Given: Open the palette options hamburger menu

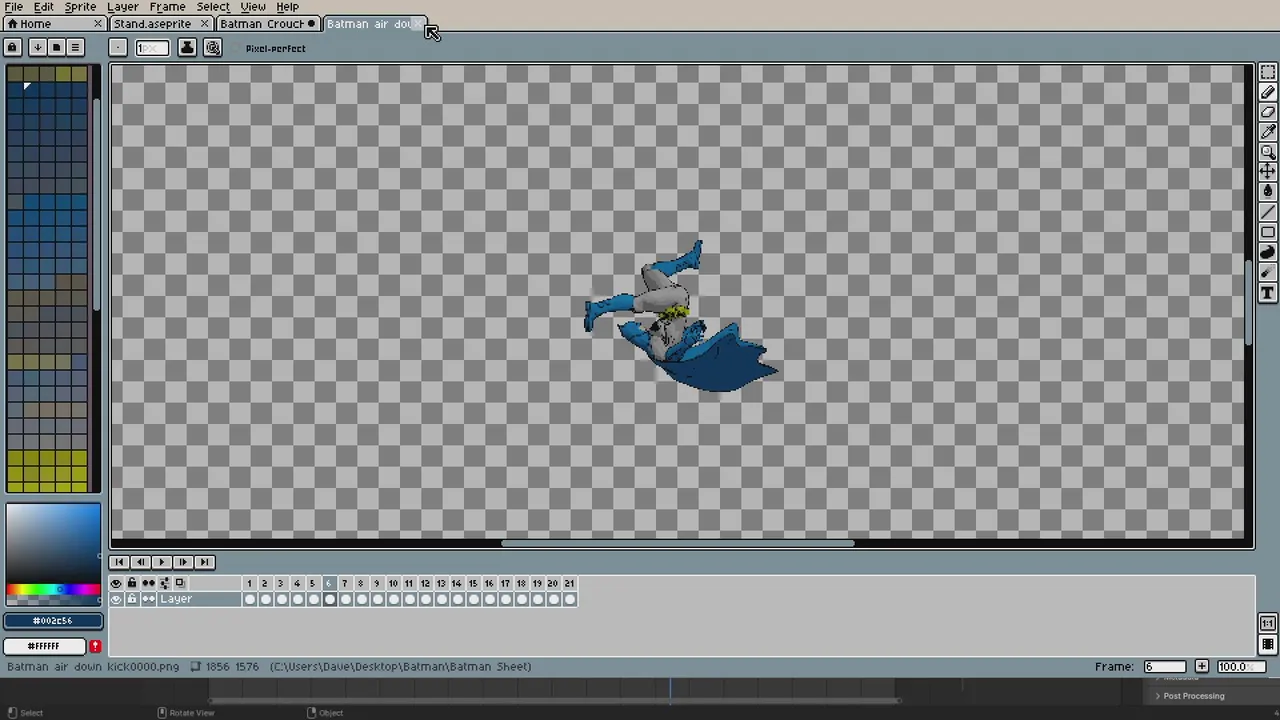Looking at the screenshot, I should click(x=75, y=47).
